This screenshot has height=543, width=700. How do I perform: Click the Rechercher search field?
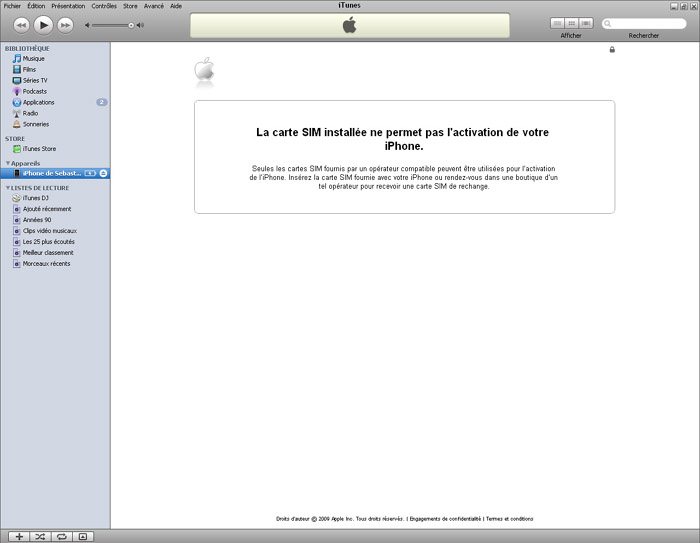click(x=644, y=24)
